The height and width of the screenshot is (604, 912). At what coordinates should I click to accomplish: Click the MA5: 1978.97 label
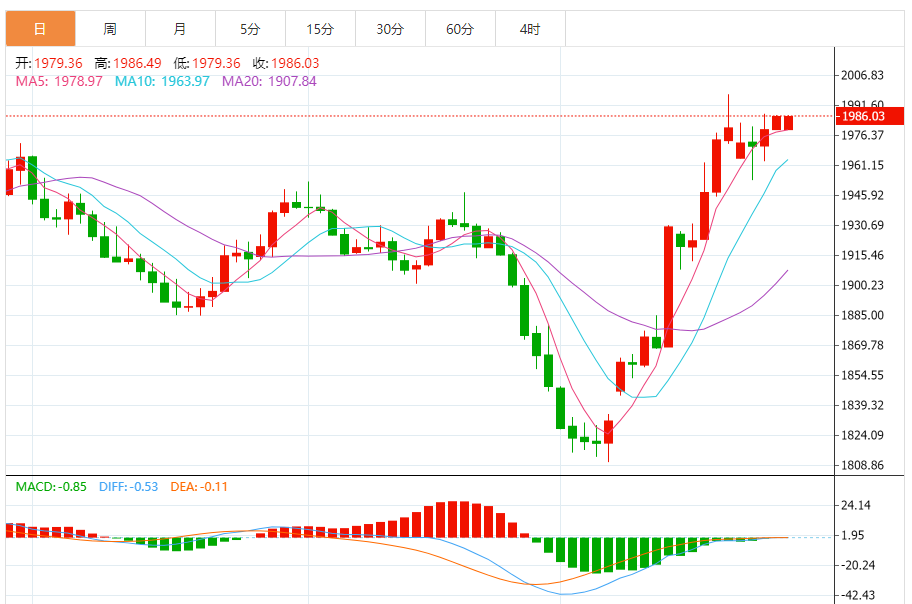tap(59, 81)
